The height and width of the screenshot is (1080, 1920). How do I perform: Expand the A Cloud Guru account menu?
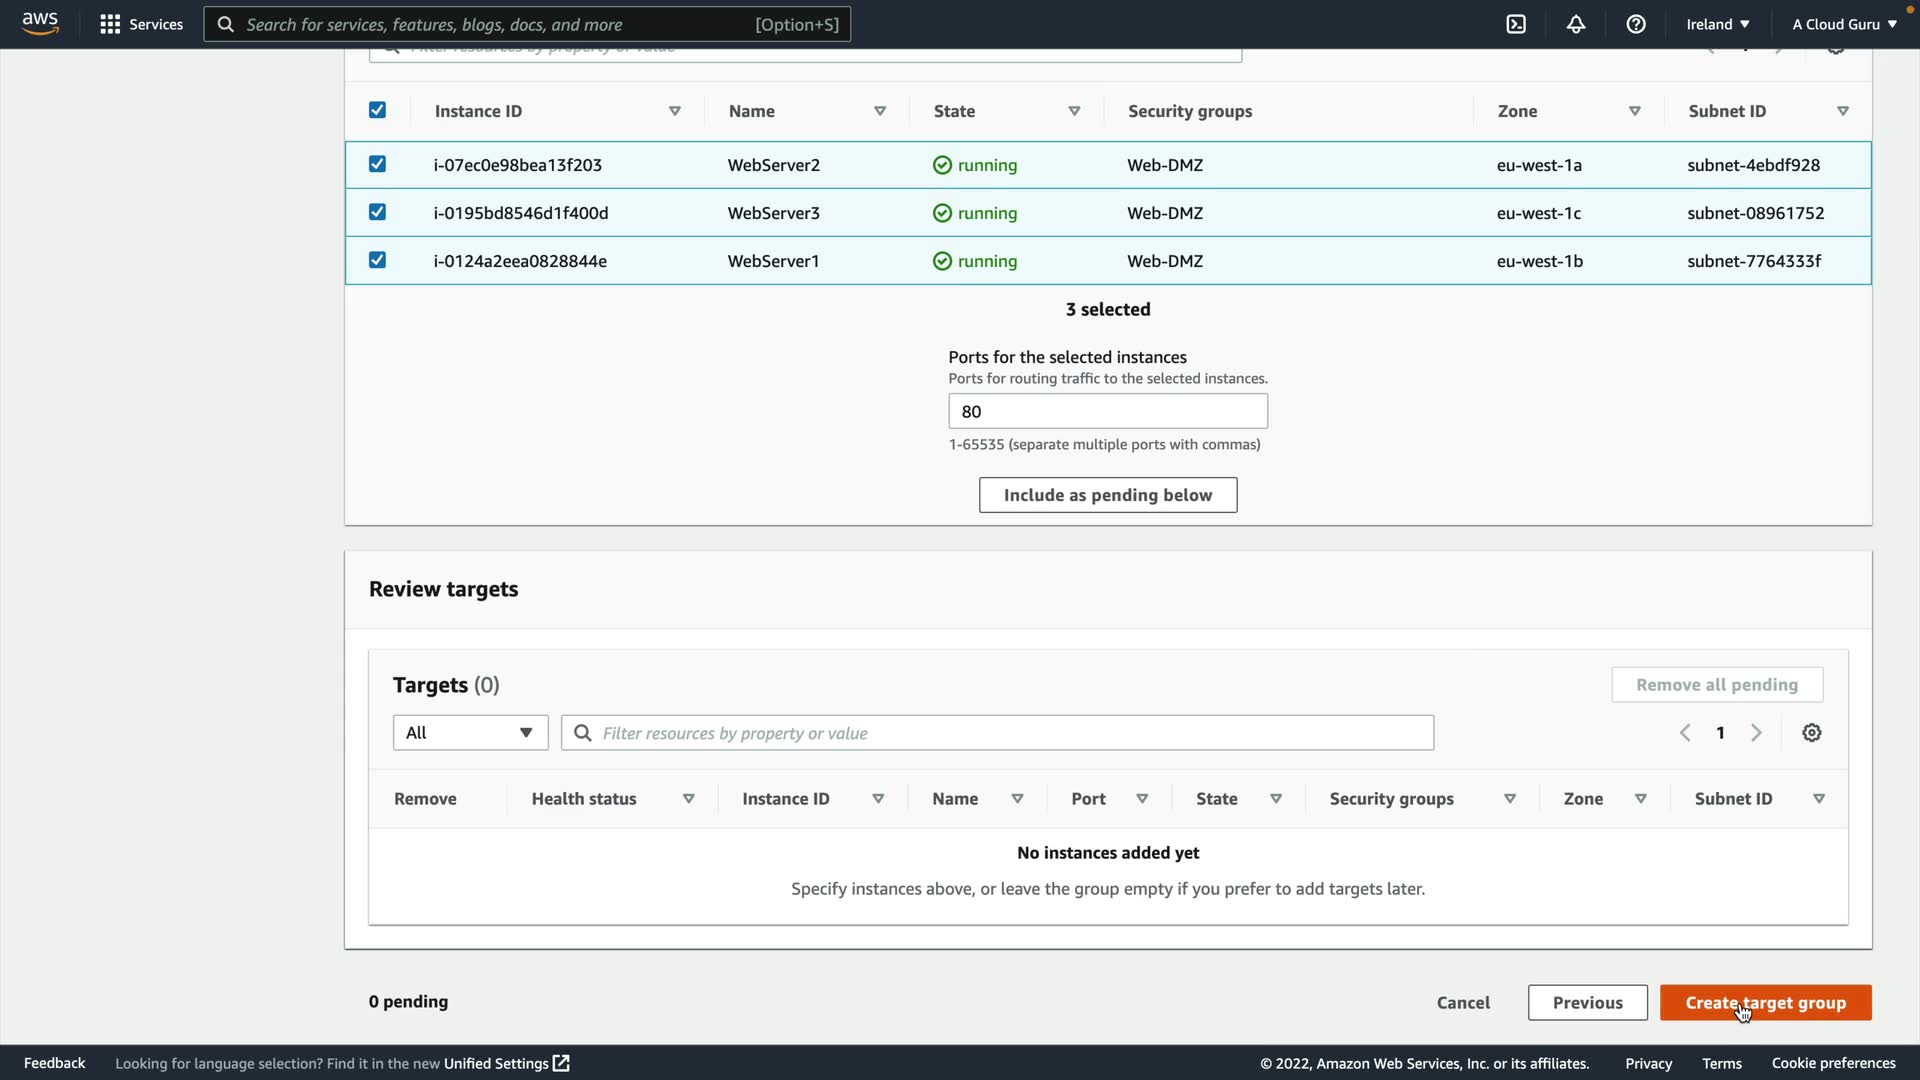pos(1843,24)
